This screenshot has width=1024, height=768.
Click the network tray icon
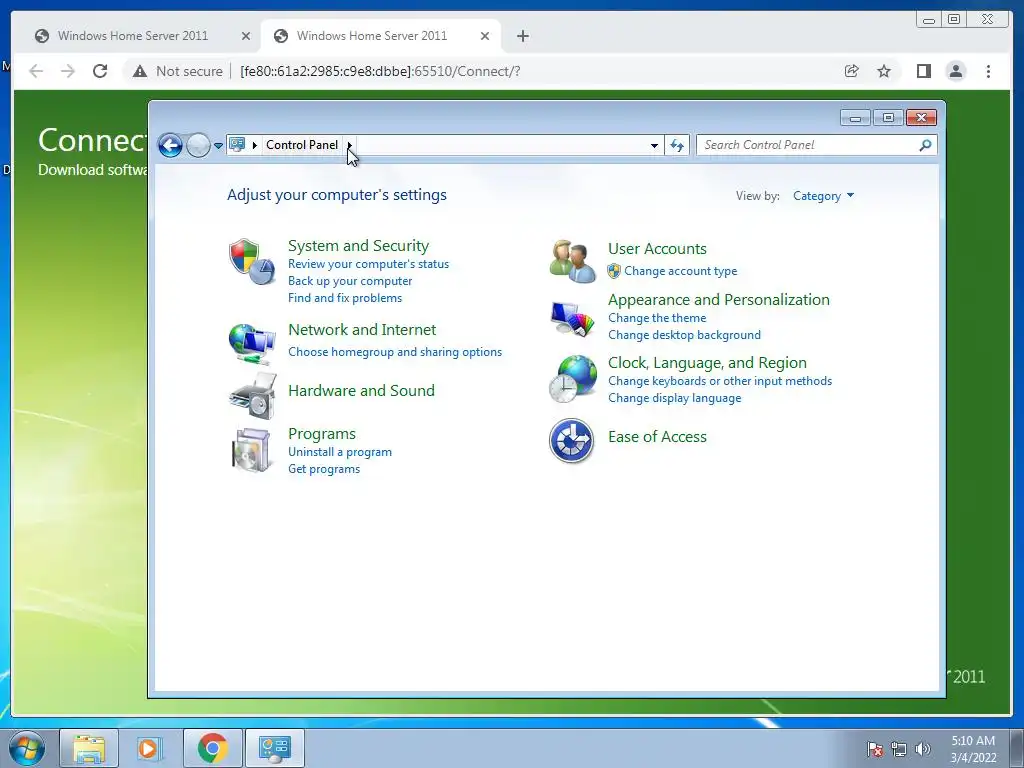tap(899, 749)
